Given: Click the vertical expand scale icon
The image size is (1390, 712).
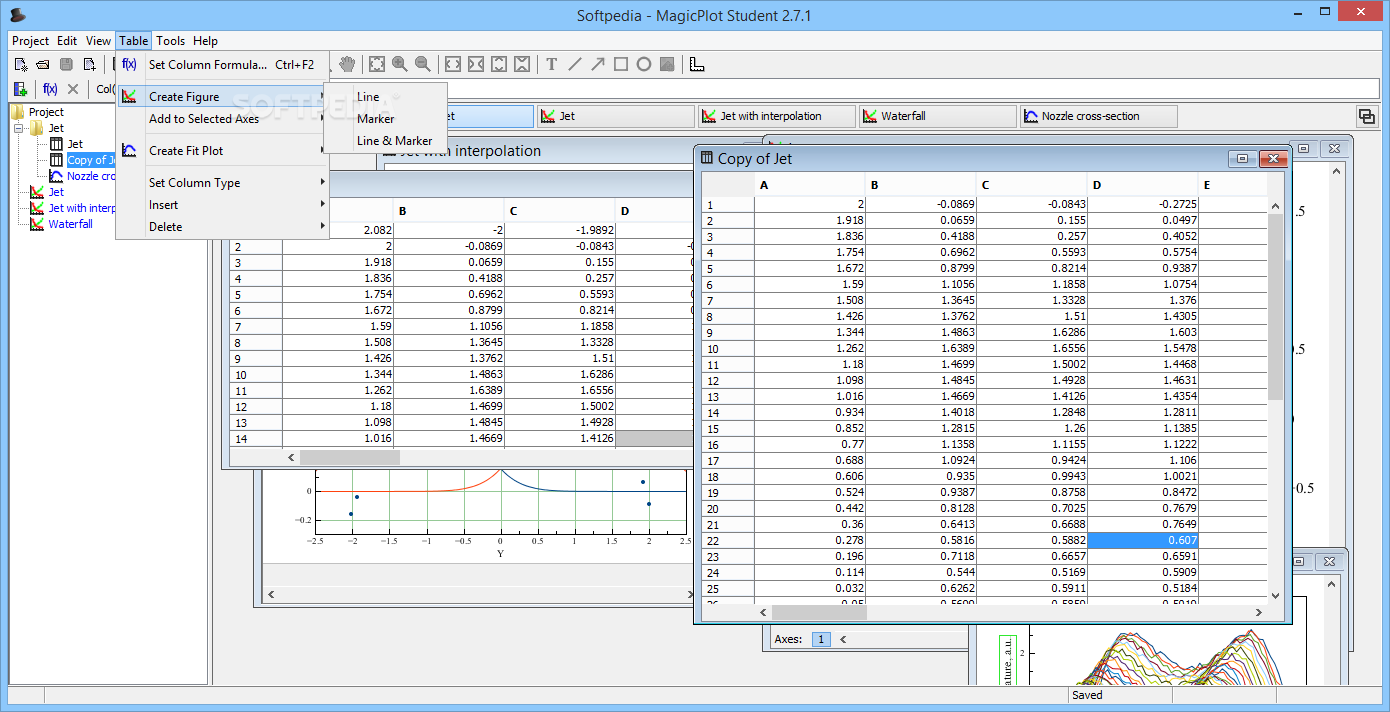Looking at the screenshot, I should (499, 64).
